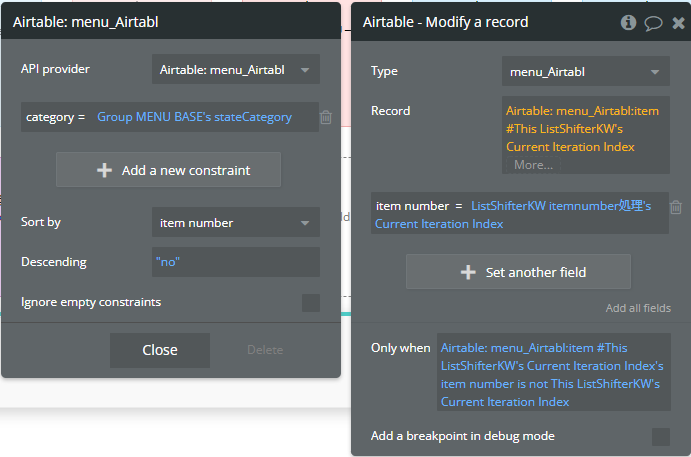The height and width of the screenshot is (457, 691).
Task: Delete the item number field with trash icon
Action: (676, 207)
